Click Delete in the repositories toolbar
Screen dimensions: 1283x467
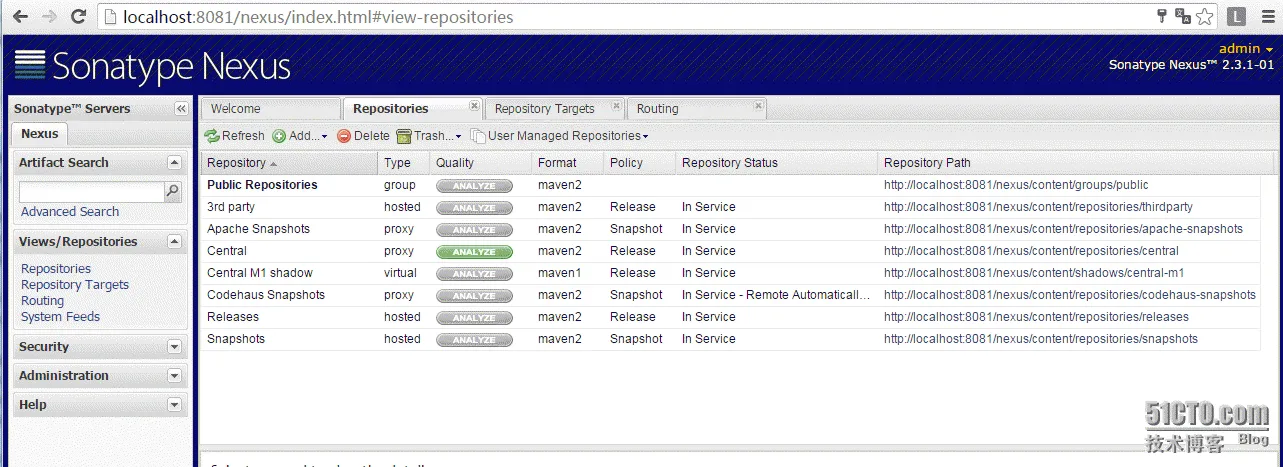click(x=363, y=136)
